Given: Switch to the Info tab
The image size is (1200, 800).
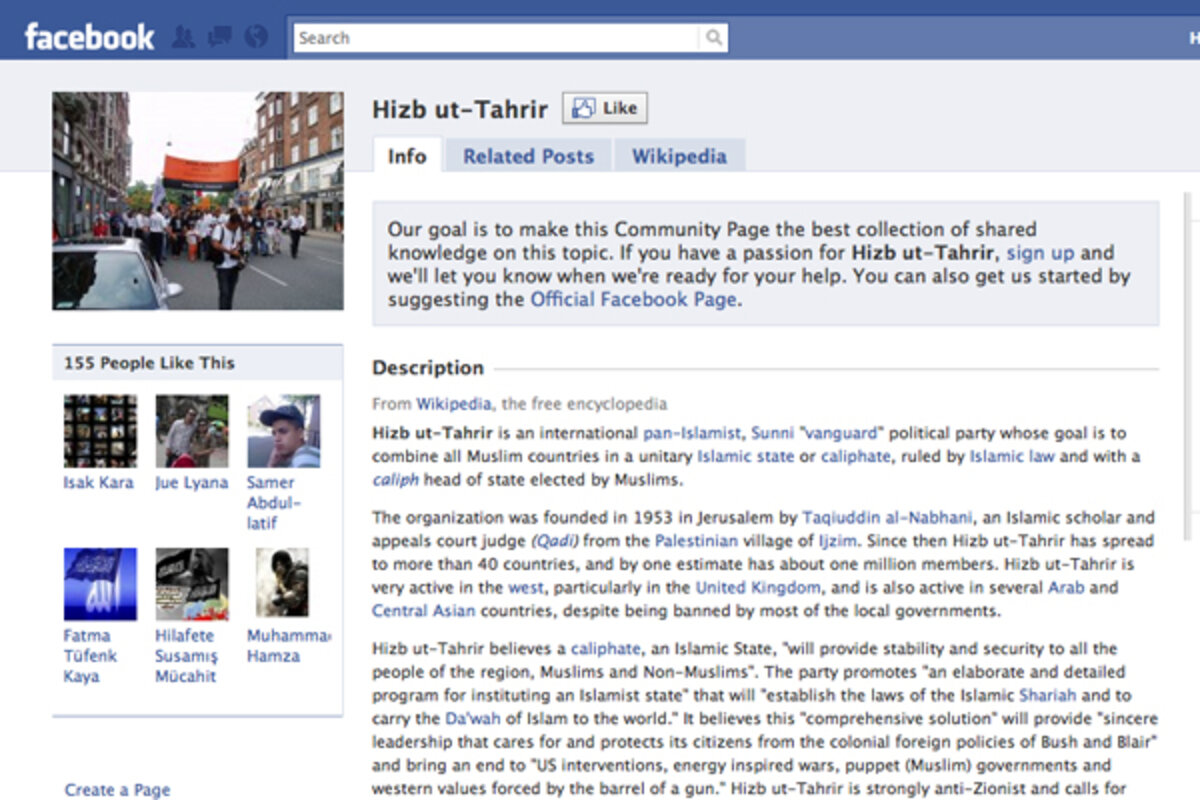Looking at the screenshot, I should click(407, 156).
